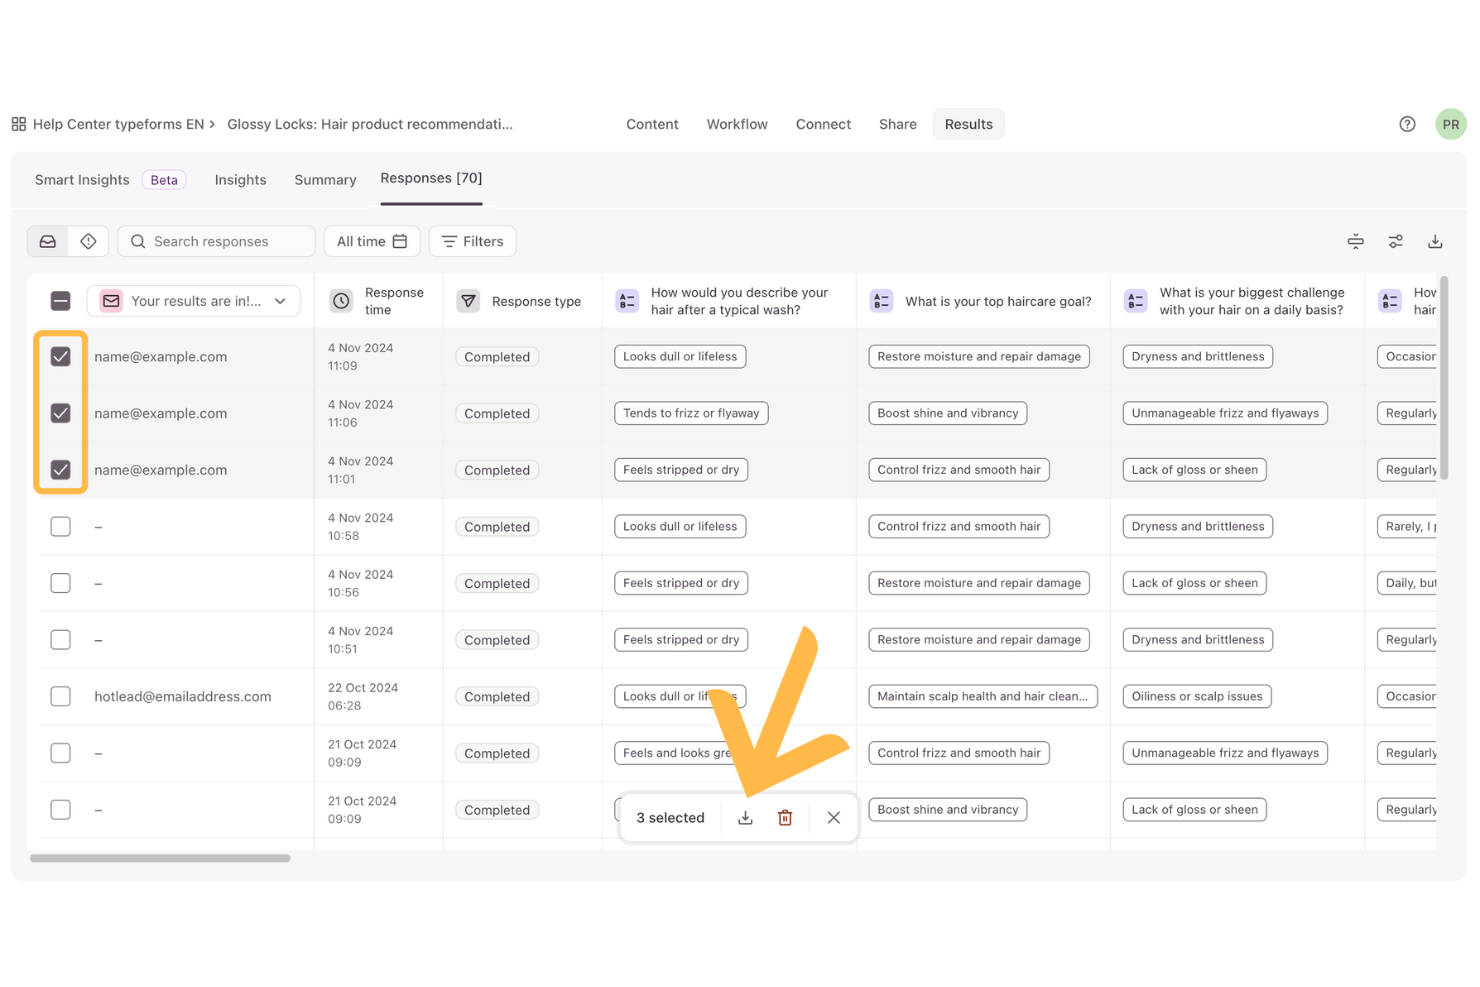This screenshot has height=987, width=1480.
Task: Toggle the select-all header checkbox
Action: [x=61, y=301]
